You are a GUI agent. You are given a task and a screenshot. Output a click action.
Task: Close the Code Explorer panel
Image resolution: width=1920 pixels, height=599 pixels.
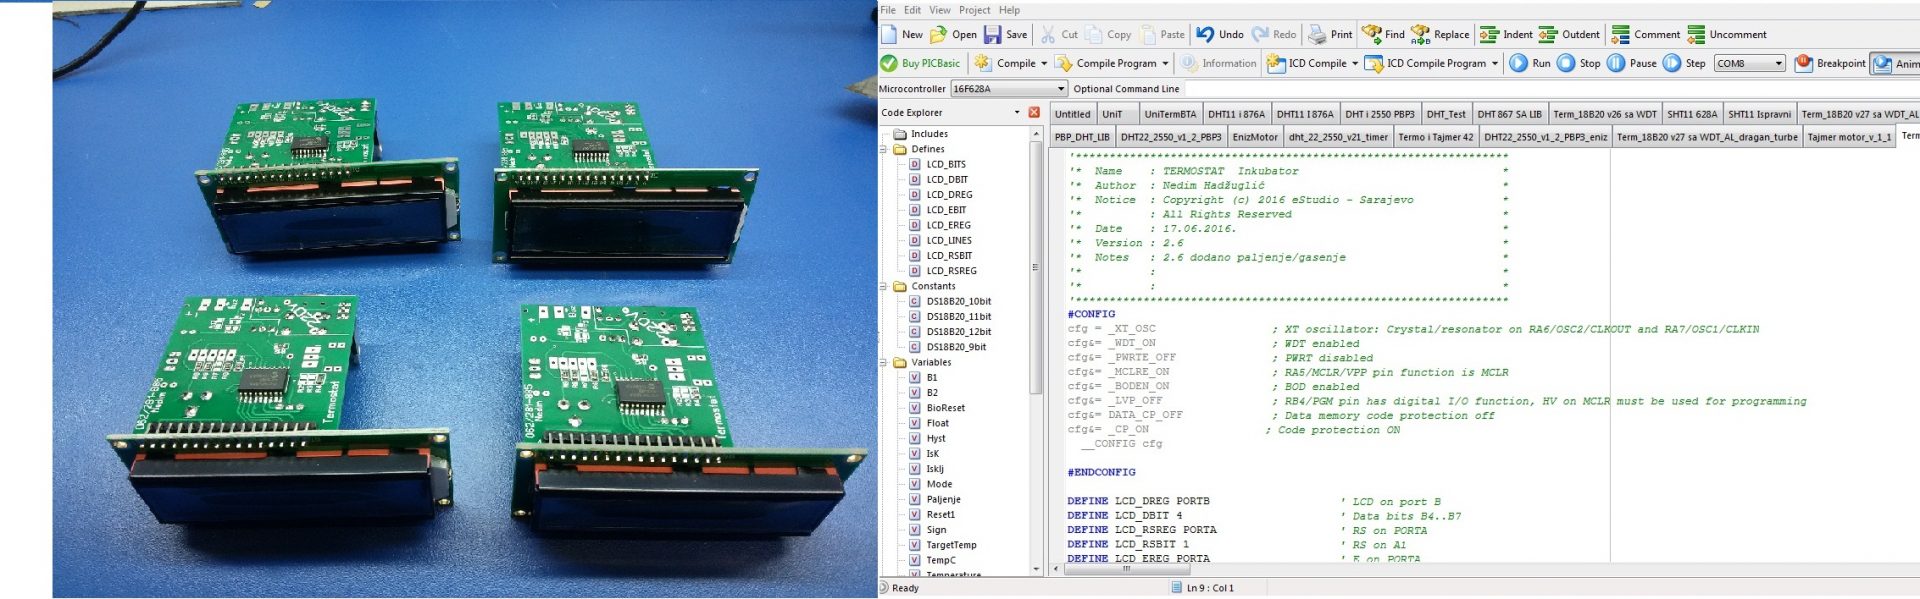click(1034, 112)
